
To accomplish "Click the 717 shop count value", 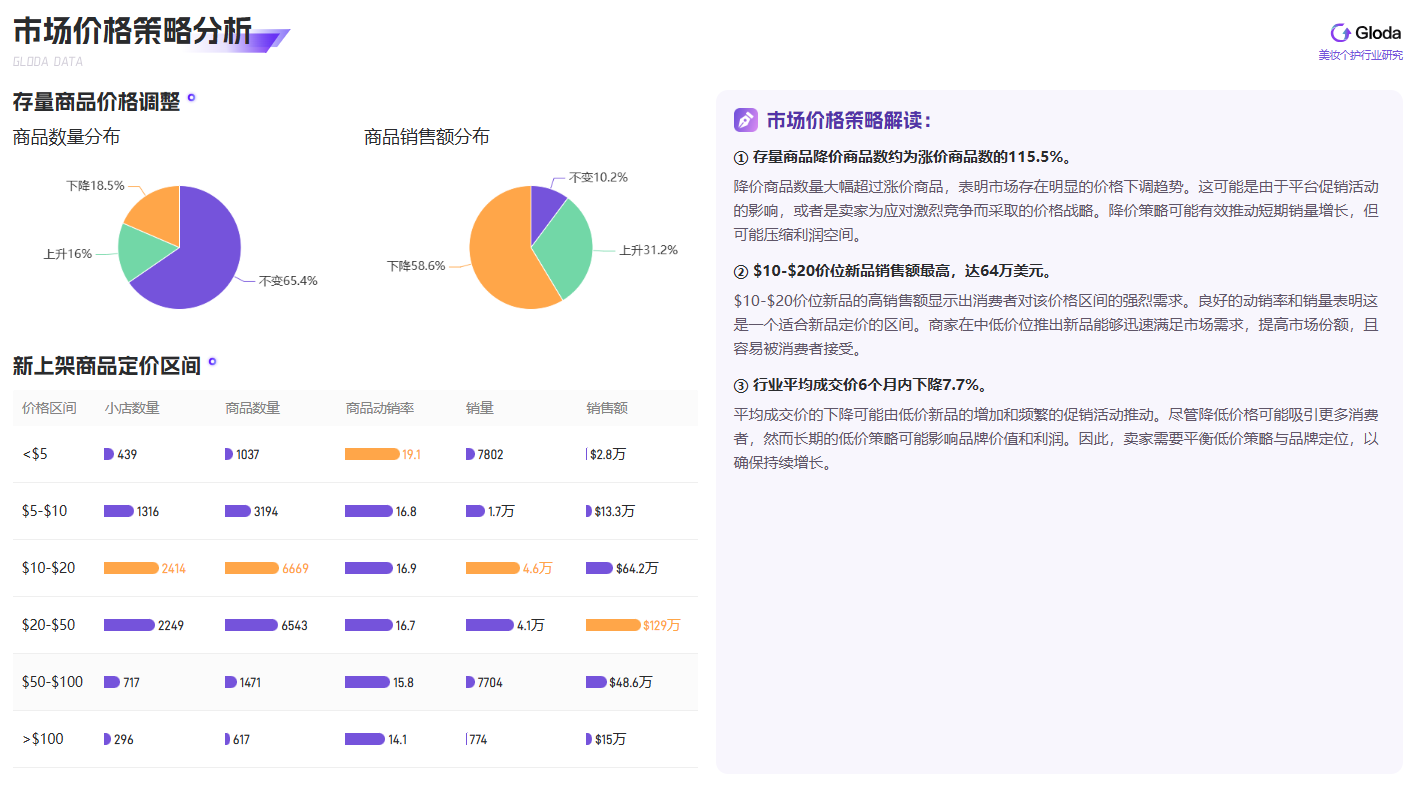I will coord(131,682).
